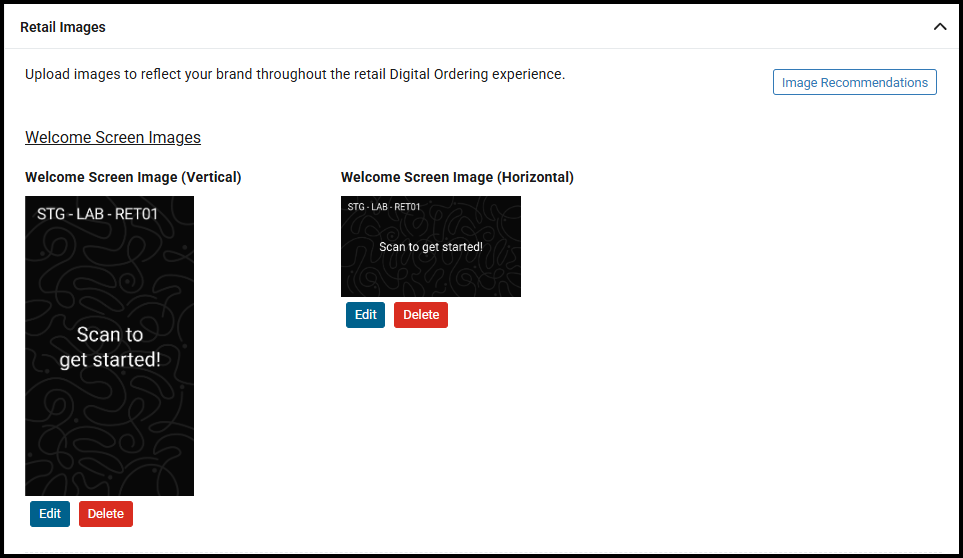The image size is (963, 558).
Task: Click the underlined Welcome Screen Images heading
Action: point(113,137)
